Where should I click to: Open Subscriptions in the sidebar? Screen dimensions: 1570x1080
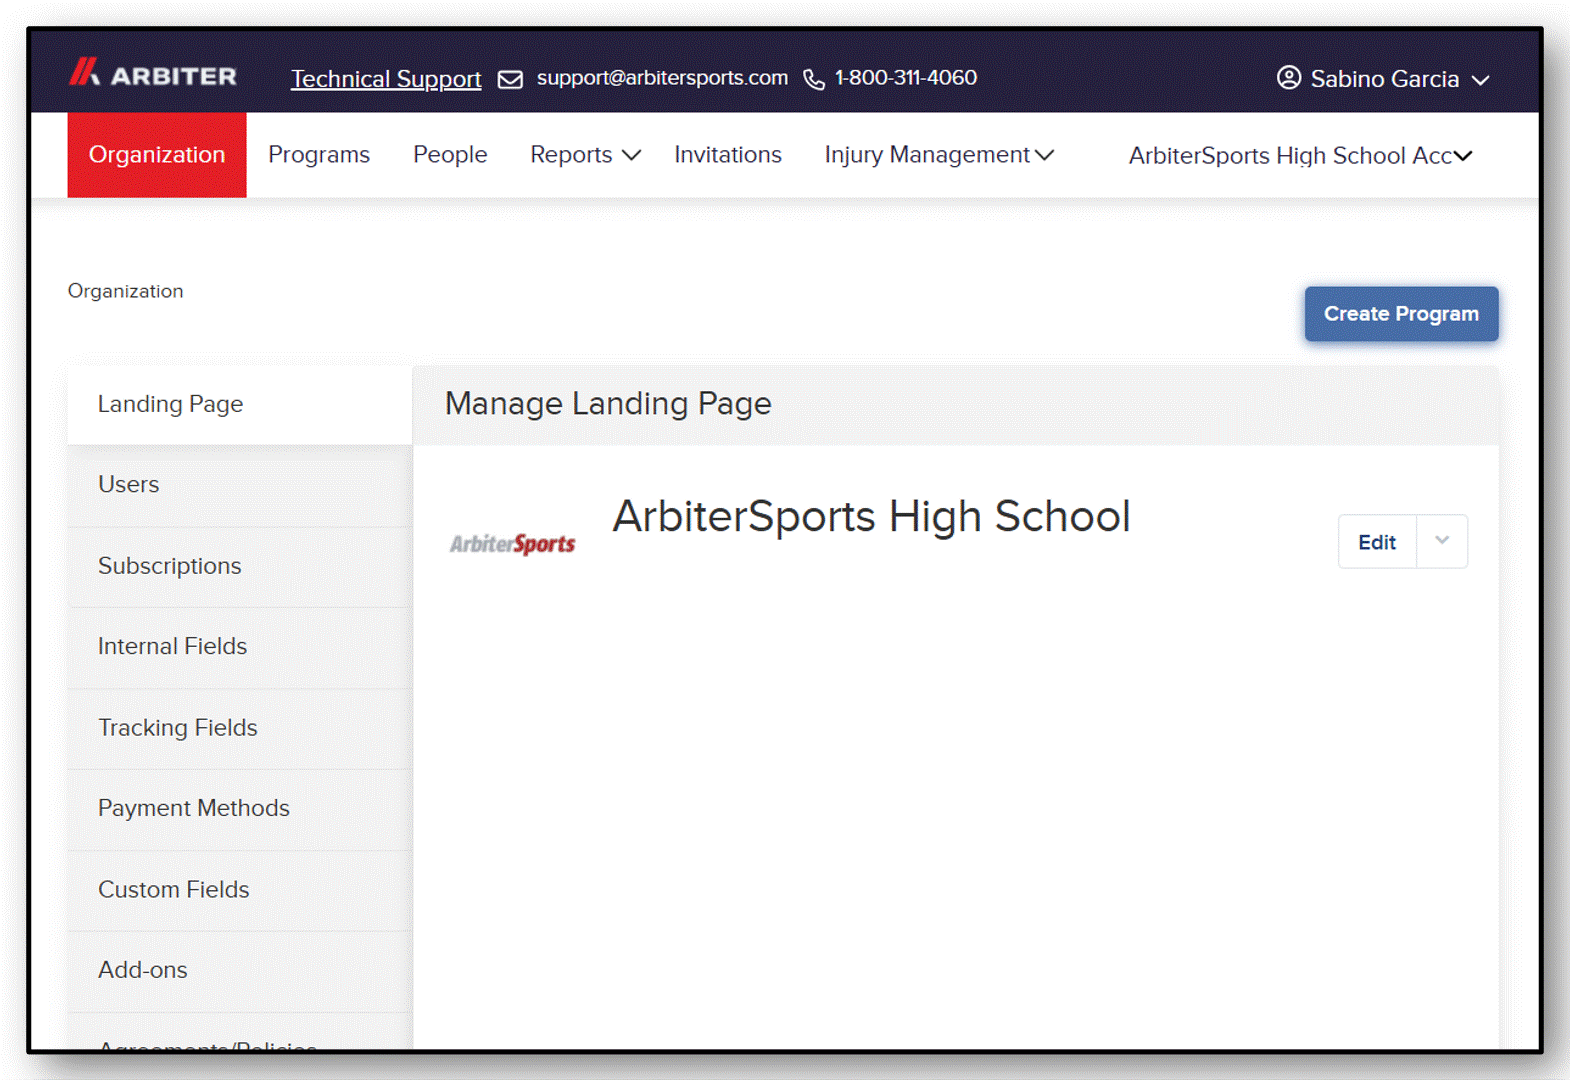pos(240,566)
